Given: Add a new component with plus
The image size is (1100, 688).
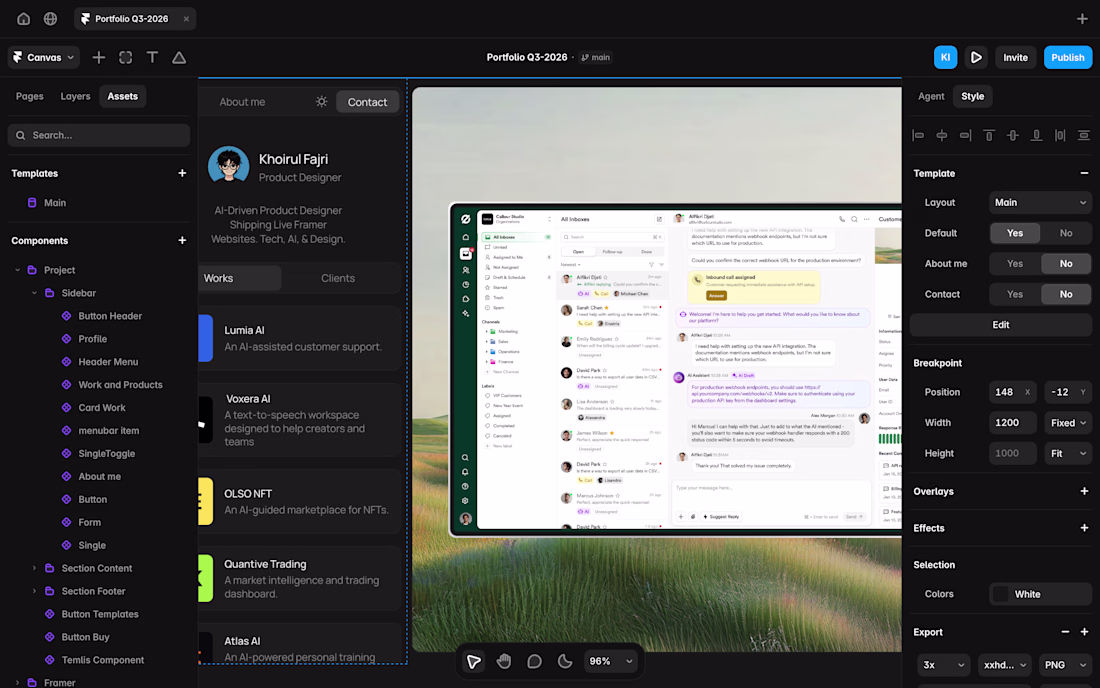Looking at the screenshot, I should pyautogui.click(x=182, y=241).
